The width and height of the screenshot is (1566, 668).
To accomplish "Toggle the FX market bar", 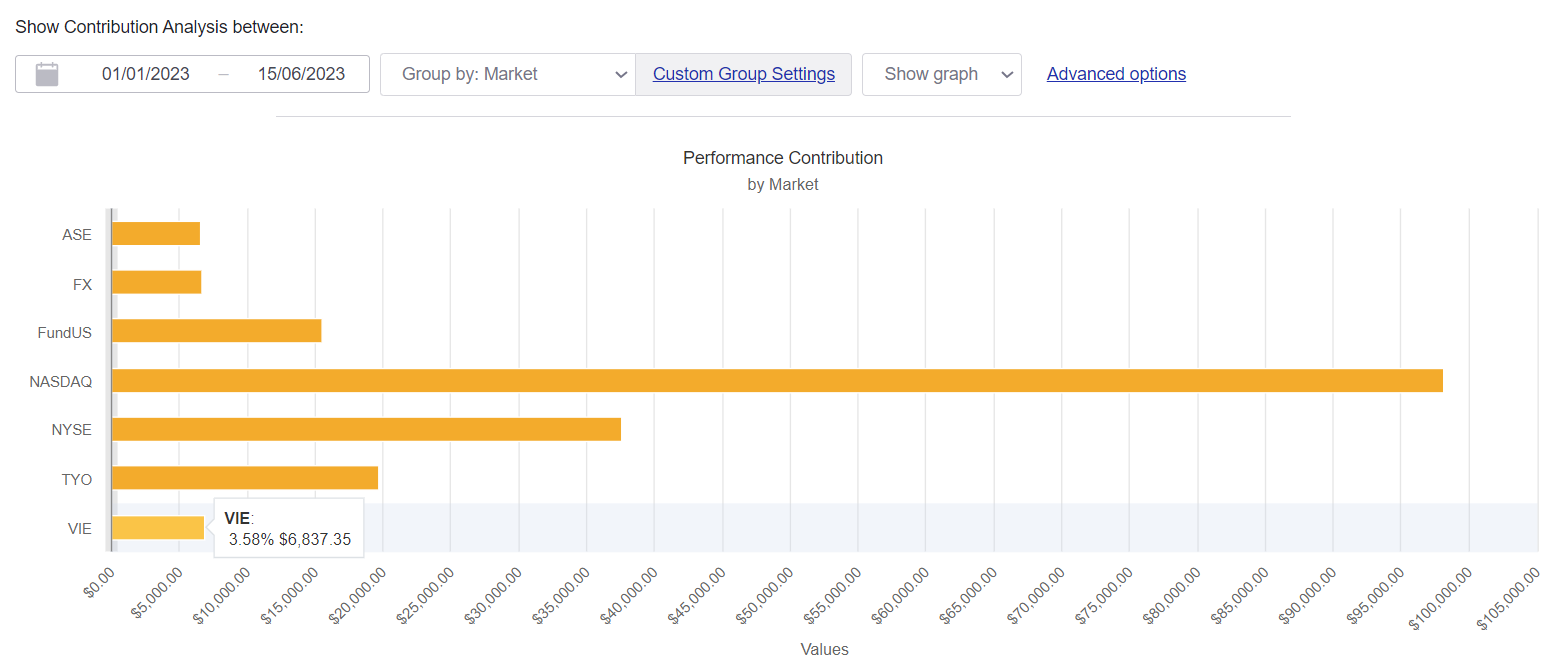I will click(155, 283).
